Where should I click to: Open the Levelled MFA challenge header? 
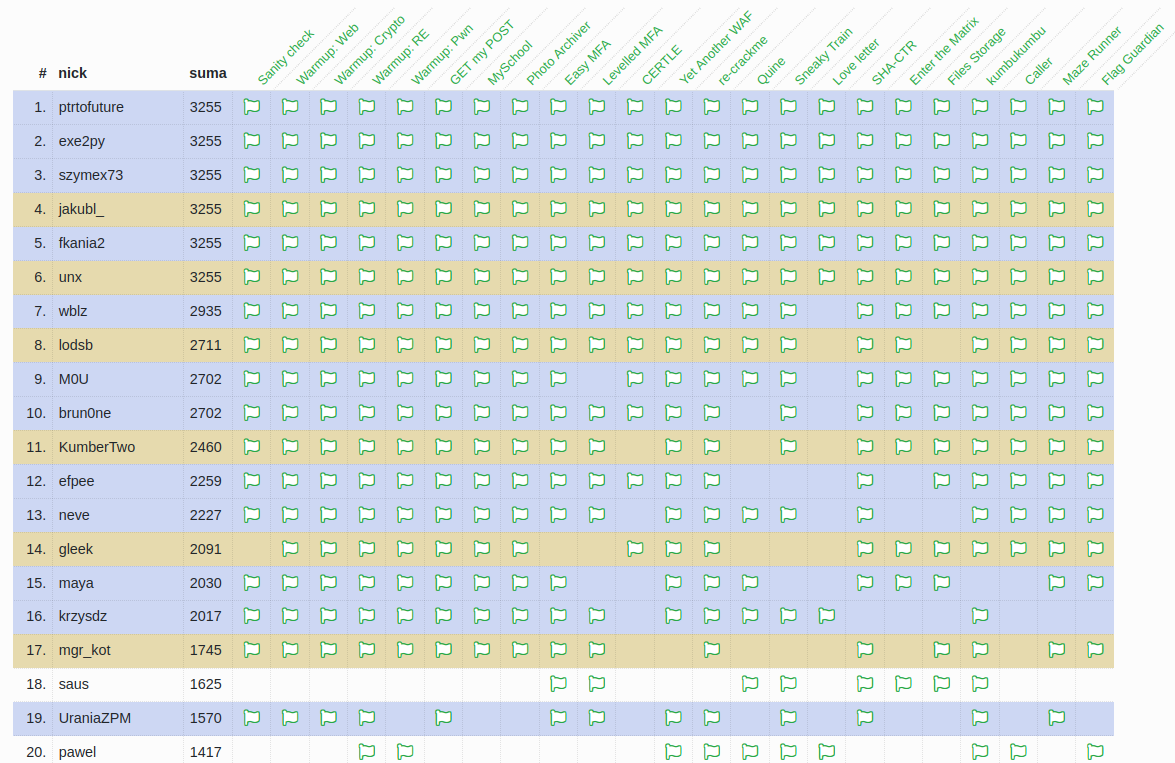(x=632, y=55)
